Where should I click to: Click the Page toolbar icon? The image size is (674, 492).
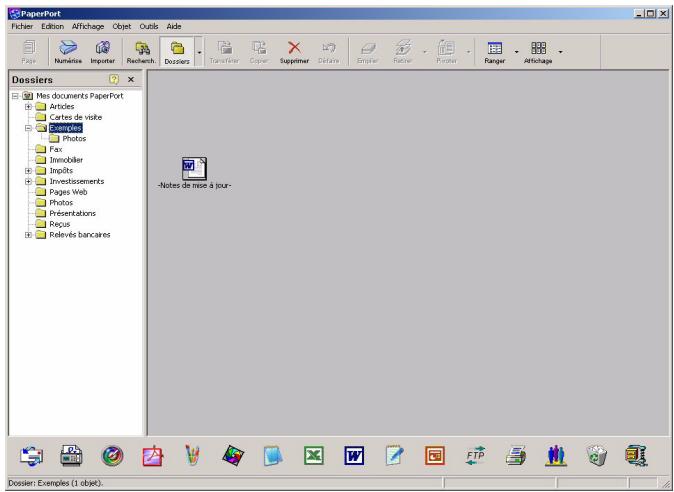pyautogui.click(x=29, y=52)
